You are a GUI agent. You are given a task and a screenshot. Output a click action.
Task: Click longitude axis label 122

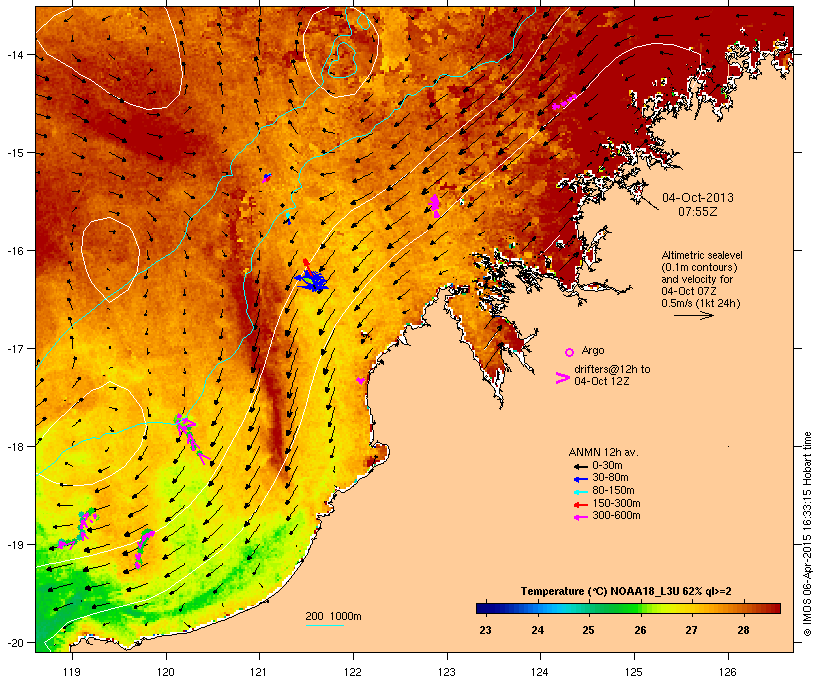coord(353,672)
